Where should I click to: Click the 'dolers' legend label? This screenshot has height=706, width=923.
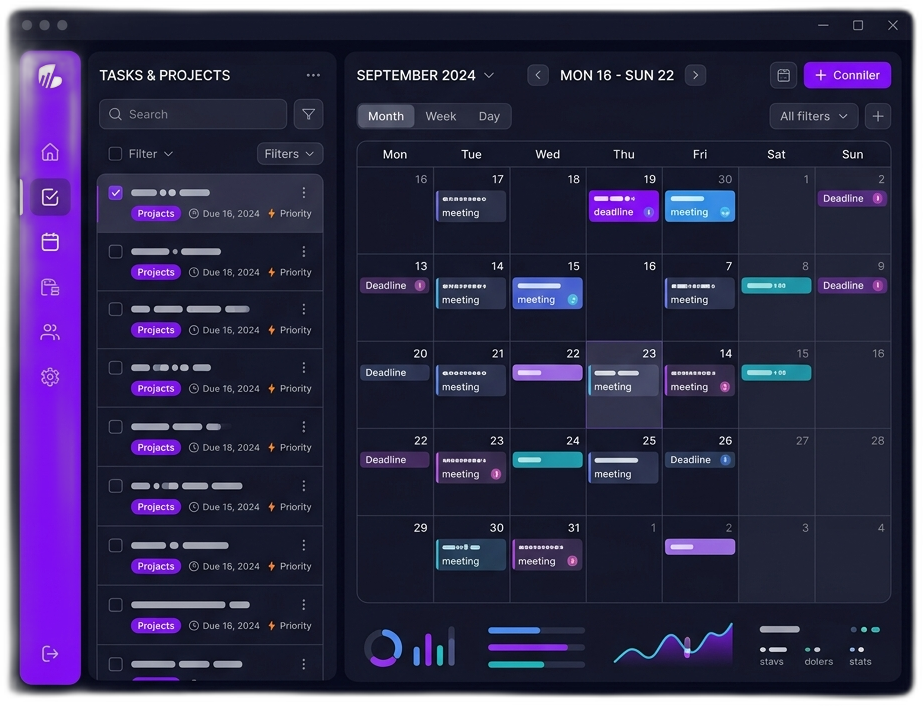818,662
